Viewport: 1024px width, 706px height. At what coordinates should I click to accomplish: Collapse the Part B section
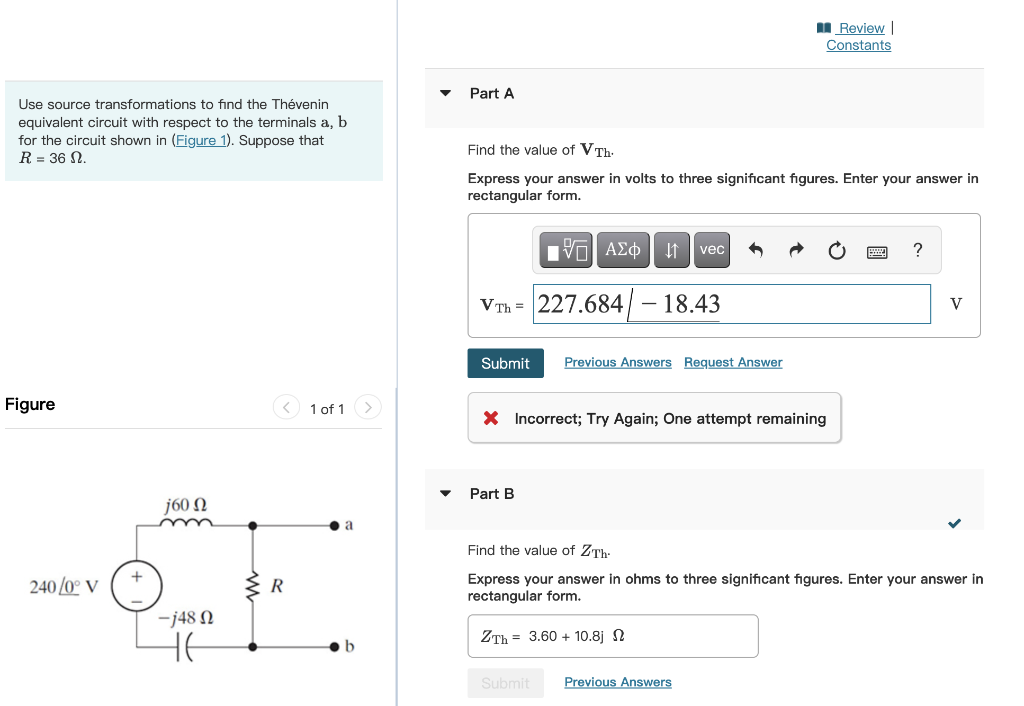click(444, 493)
